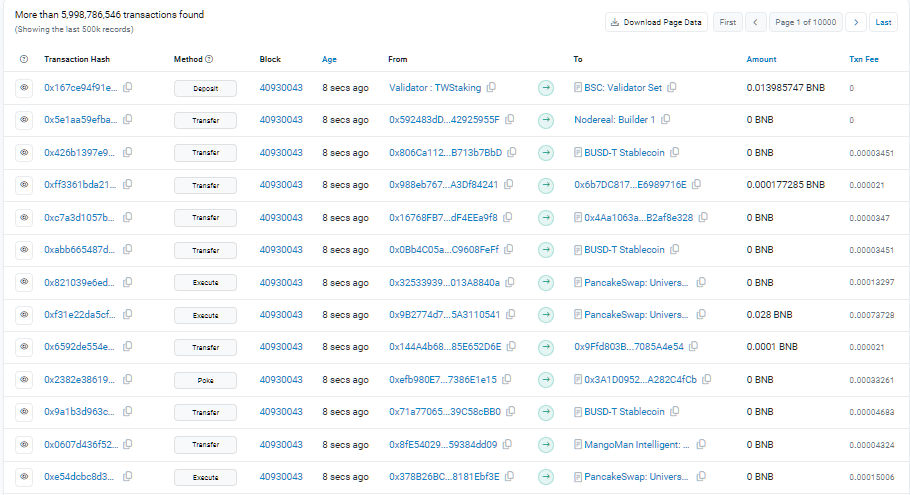Show quick view for transaction 0x2382e38619
The width and height of the screenshot is (910, 495).
pyautogui.click(x=25, y=379)
